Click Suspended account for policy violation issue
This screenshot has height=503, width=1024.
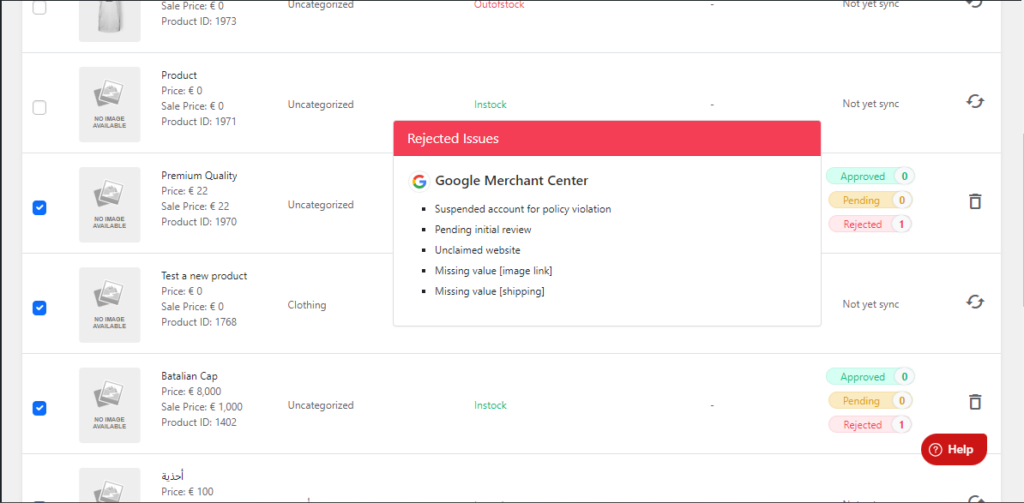[523, 209]
